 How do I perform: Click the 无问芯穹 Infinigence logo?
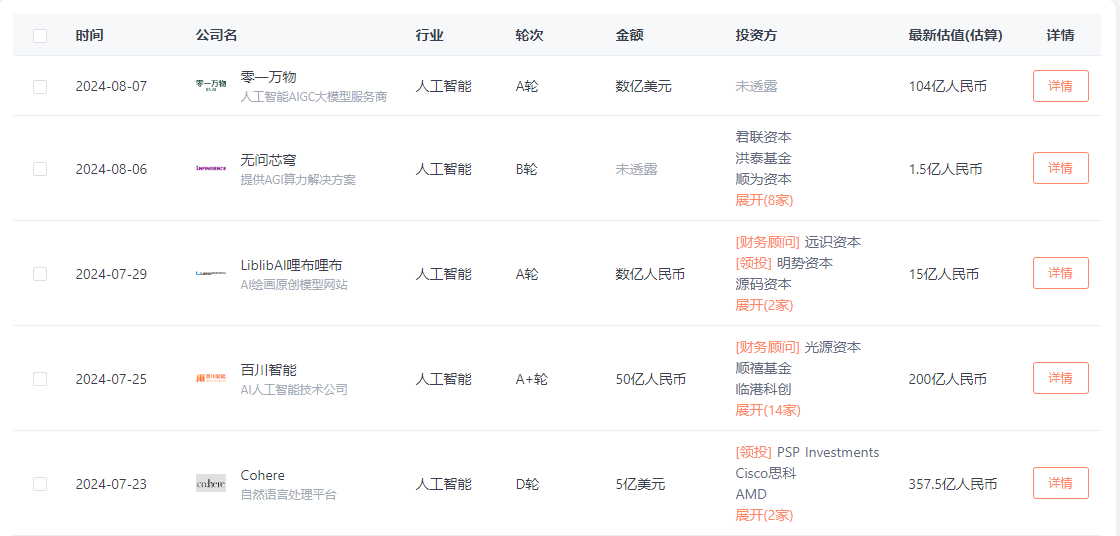pos(211,168)
